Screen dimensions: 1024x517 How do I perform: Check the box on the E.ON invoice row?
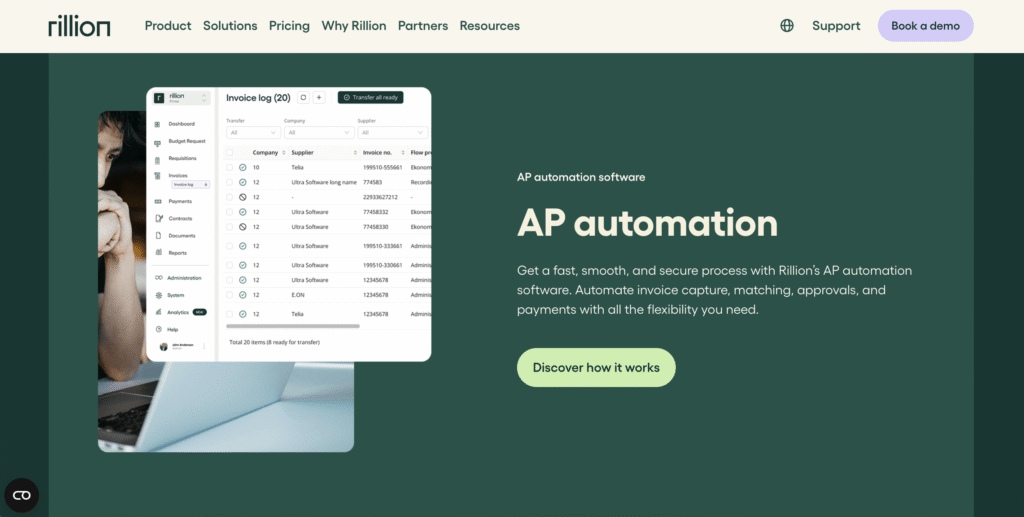coord(229,295)
